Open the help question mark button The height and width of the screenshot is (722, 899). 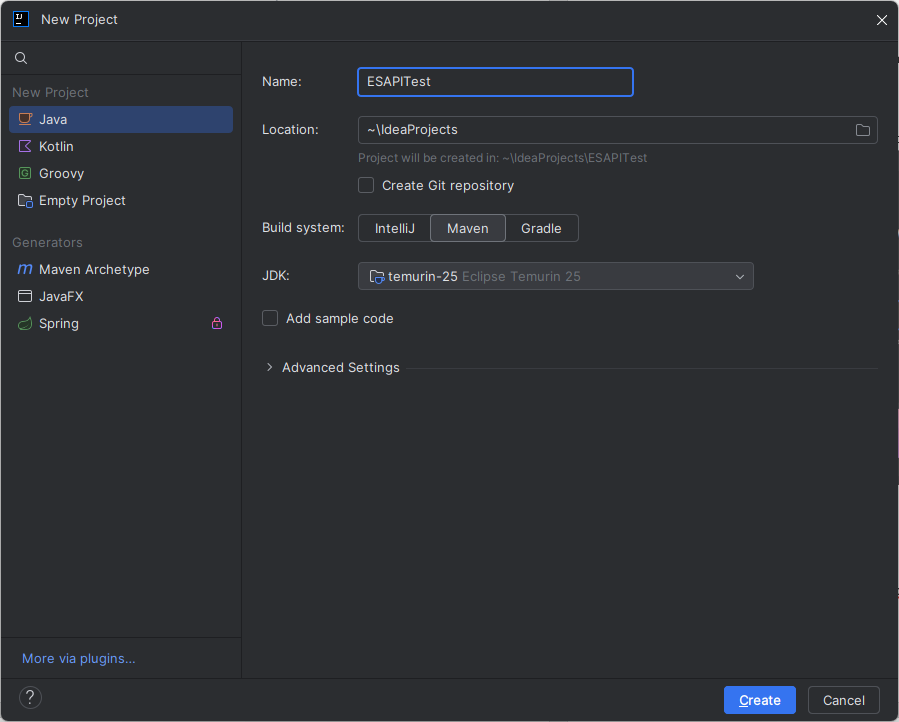pyautogui.click(x=31, y=698)
